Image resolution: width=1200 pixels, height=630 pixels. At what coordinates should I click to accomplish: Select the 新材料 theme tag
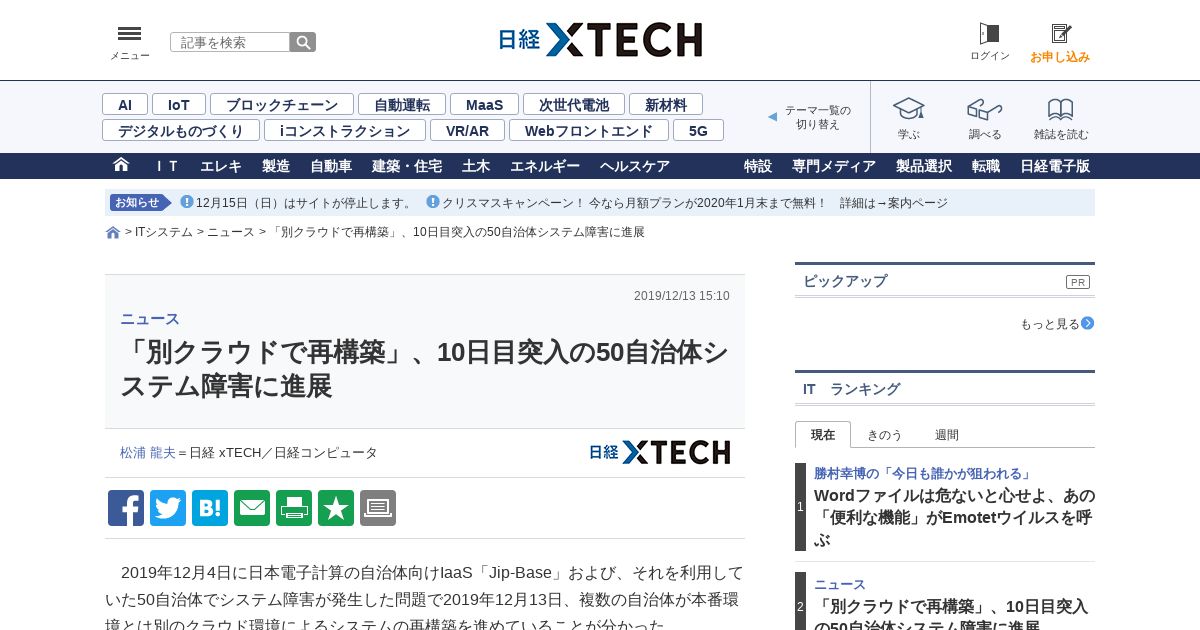point(666,104)
